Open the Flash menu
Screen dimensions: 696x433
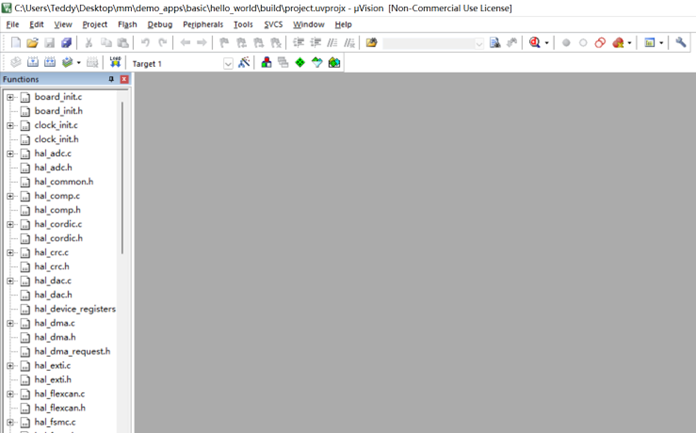pos(127,24)
